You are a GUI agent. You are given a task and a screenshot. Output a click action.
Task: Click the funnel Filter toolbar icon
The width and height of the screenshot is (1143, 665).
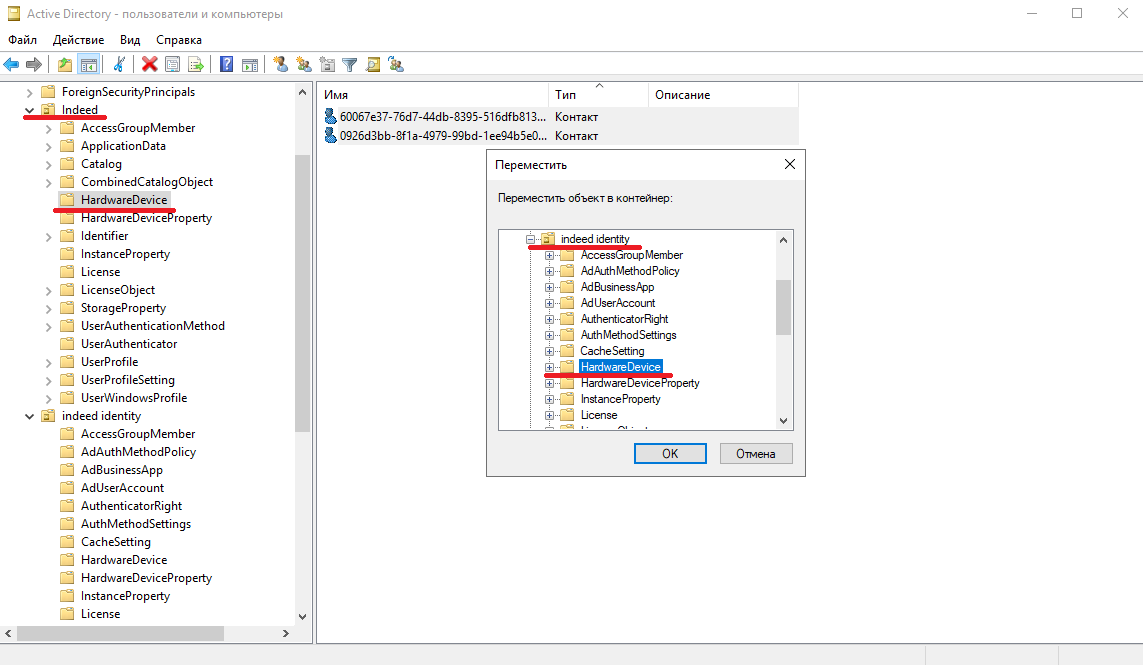(x=350, y=65)
